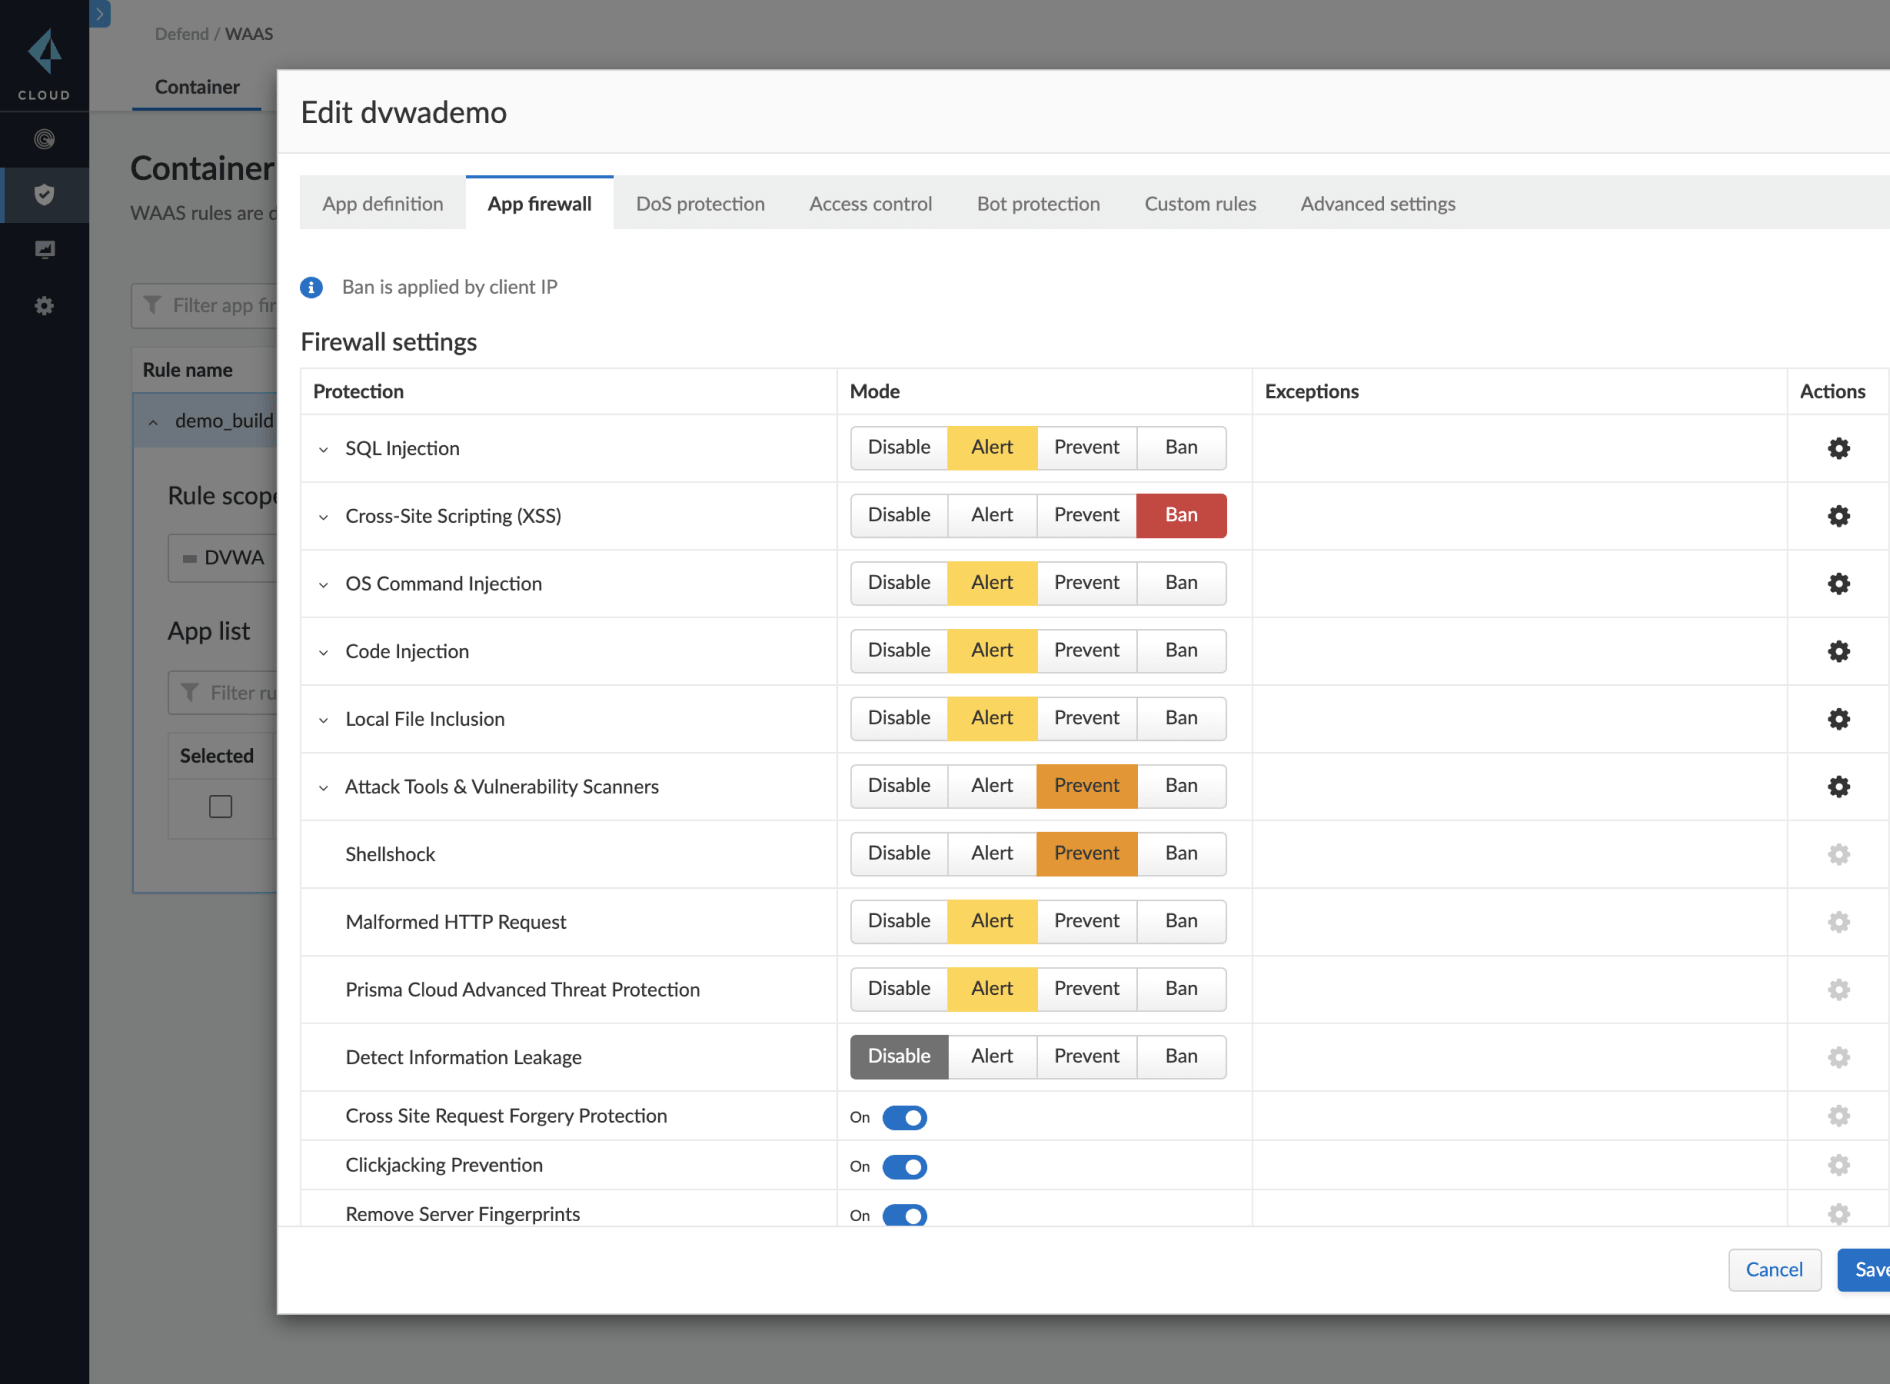Click the info icon next to Ban message

tap(311, 287)
